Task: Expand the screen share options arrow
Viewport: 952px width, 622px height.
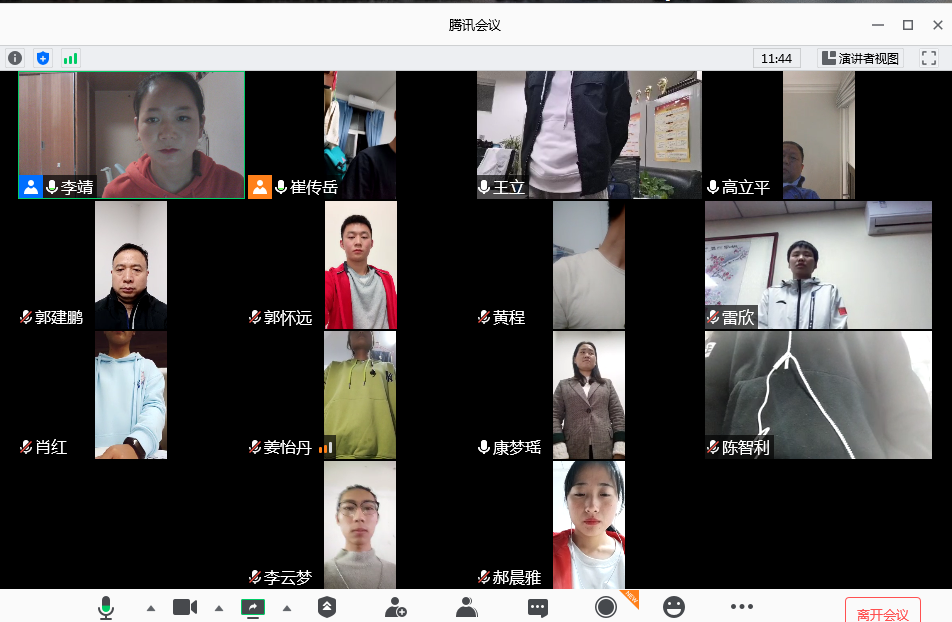Action: tap(287, 608)
